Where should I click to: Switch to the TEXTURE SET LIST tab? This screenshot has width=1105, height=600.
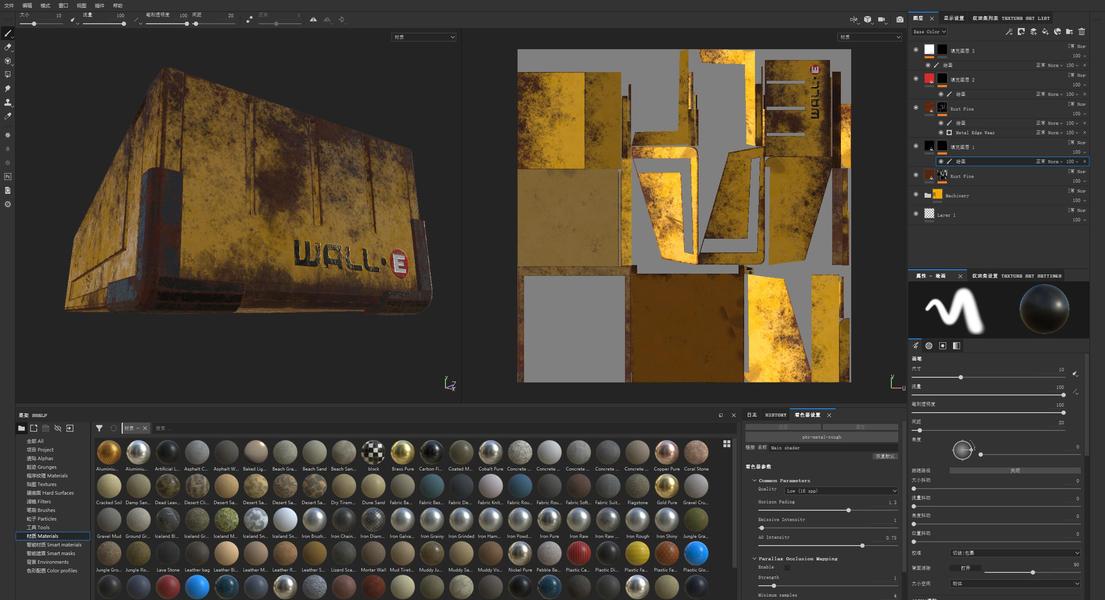1011,18
